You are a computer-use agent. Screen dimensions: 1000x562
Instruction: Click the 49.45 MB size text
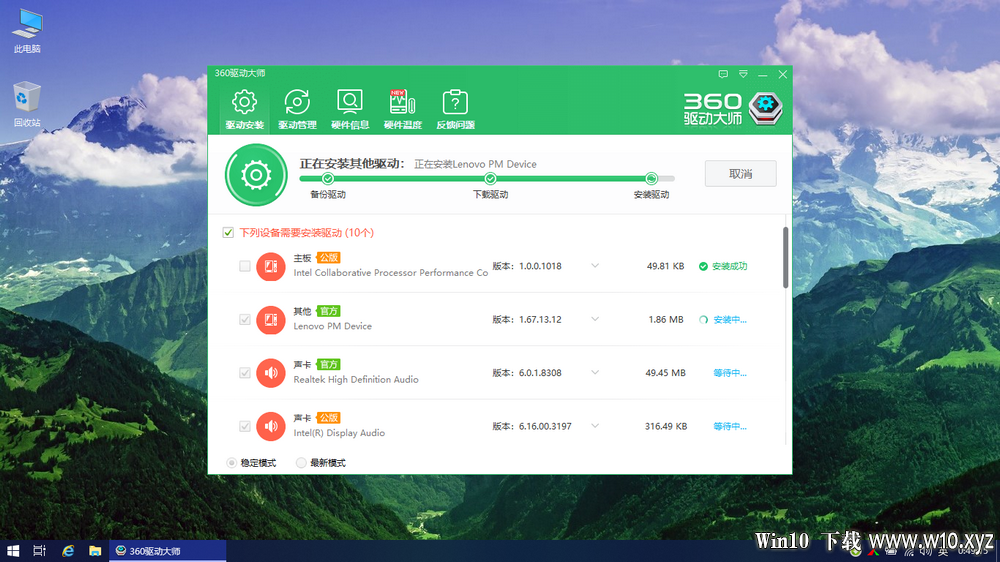tap(665, 373)
